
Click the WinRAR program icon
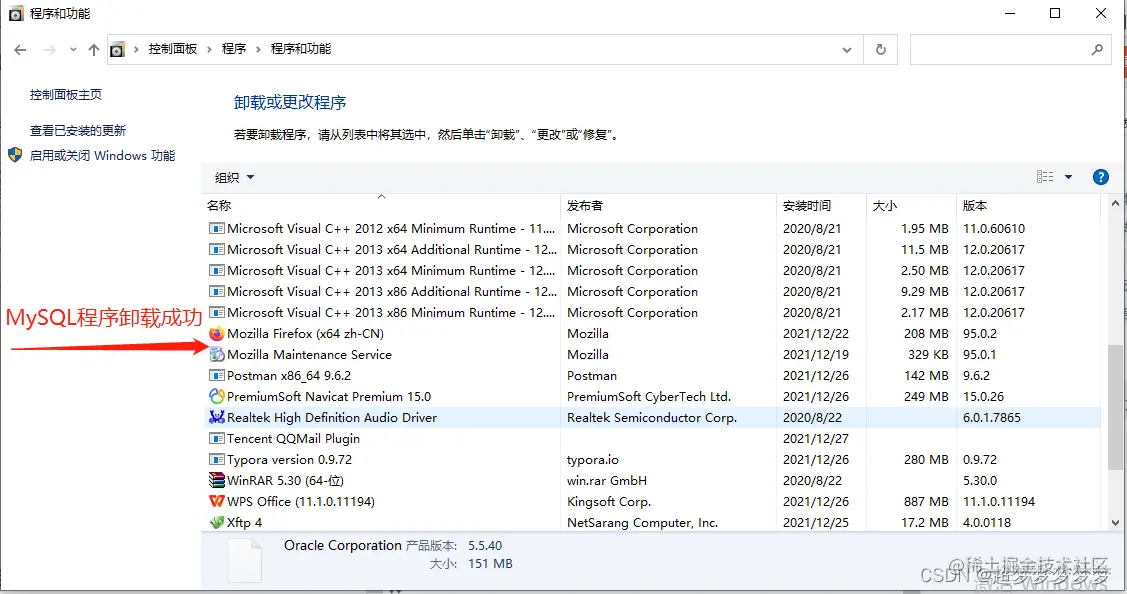(216, 480)
